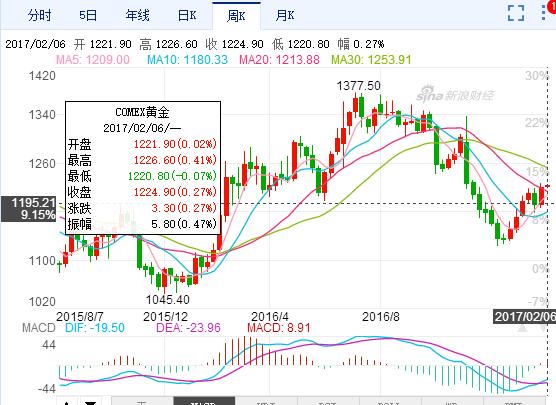Select the 周K weekly candlestick tab

click(236, 16)
